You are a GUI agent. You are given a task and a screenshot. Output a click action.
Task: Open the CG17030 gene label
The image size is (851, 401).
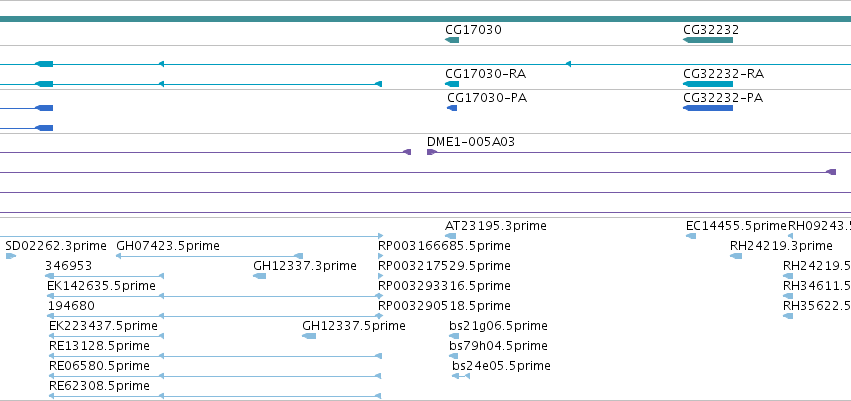click(x=473, y=30)
